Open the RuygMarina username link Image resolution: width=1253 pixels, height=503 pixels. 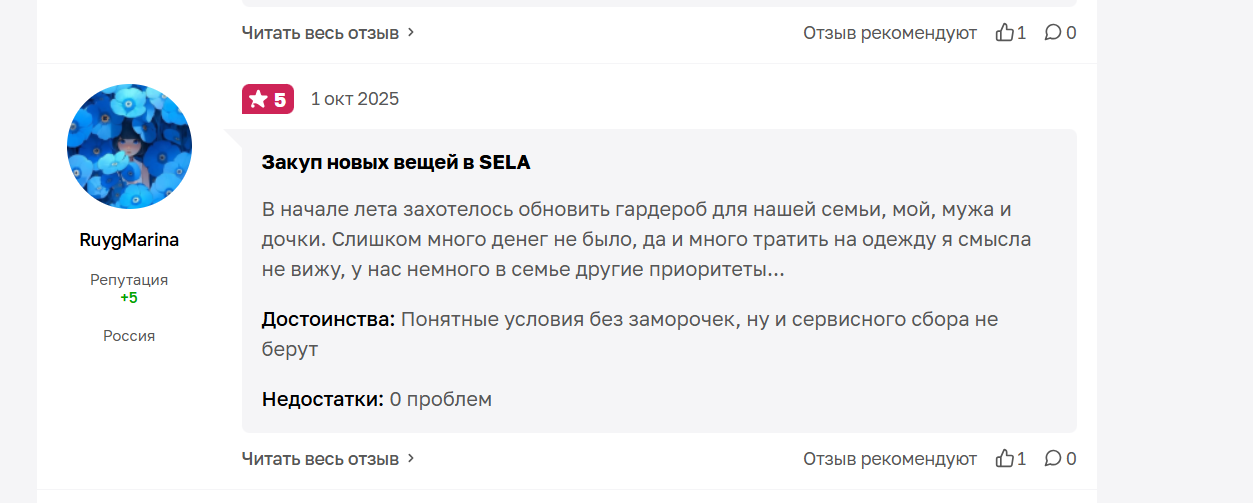[129, 240]
